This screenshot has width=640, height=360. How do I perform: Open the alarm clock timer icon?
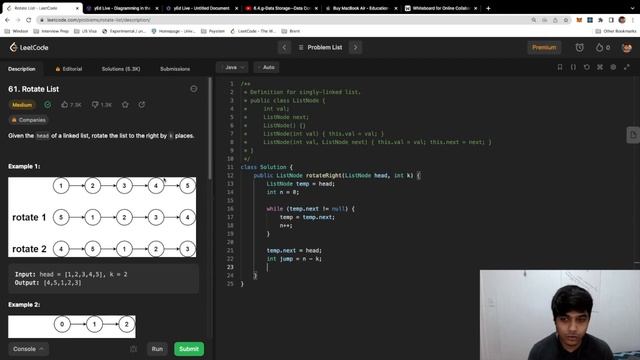click(x=580, y=47)
